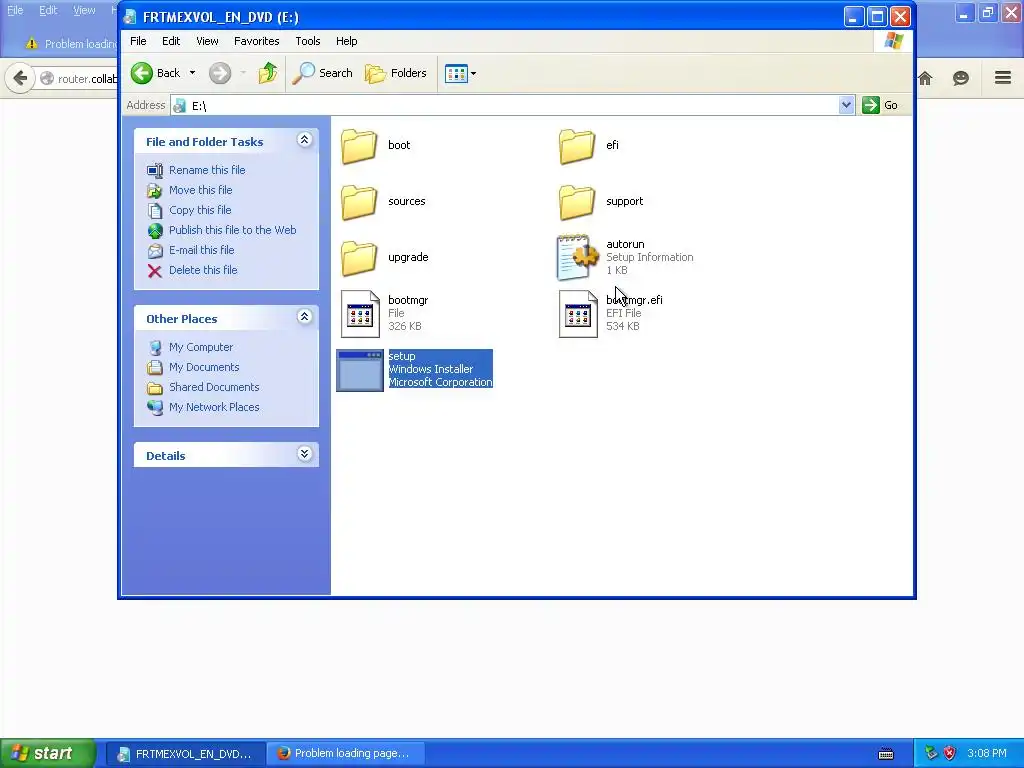Collapse the File and Folder Tasks panel
The width and height of the screenshot is (1024, 768).
pos(304,140)
